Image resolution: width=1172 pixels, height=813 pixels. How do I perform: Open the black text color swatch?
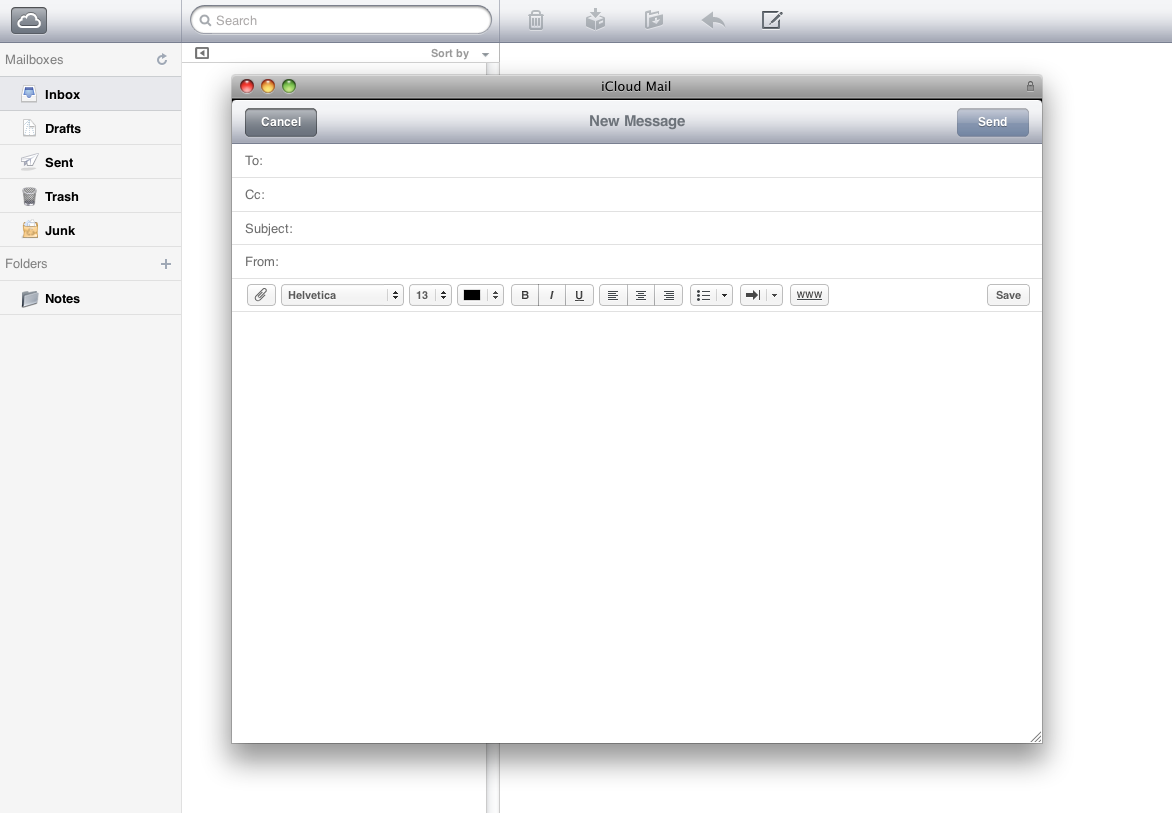480,295
